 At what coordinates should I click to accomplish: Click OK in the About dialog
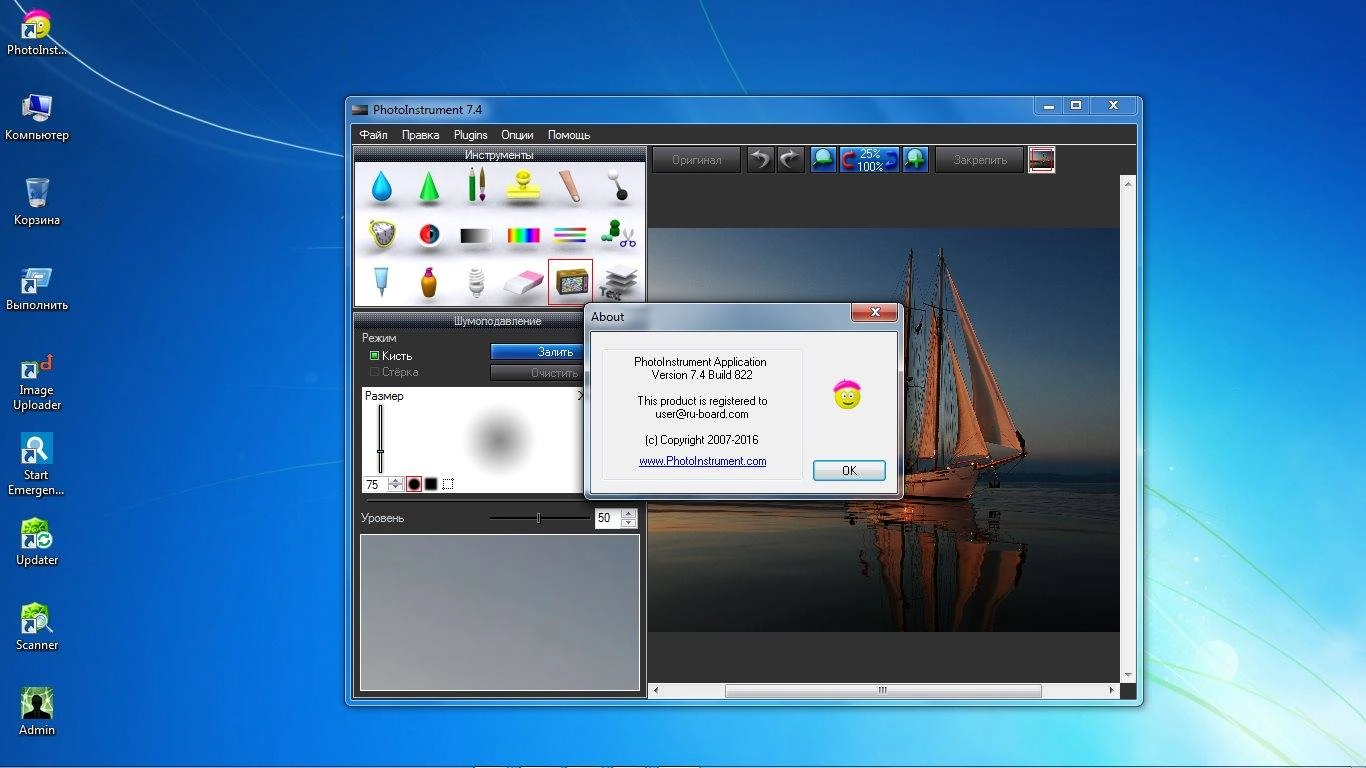point(849,470)
